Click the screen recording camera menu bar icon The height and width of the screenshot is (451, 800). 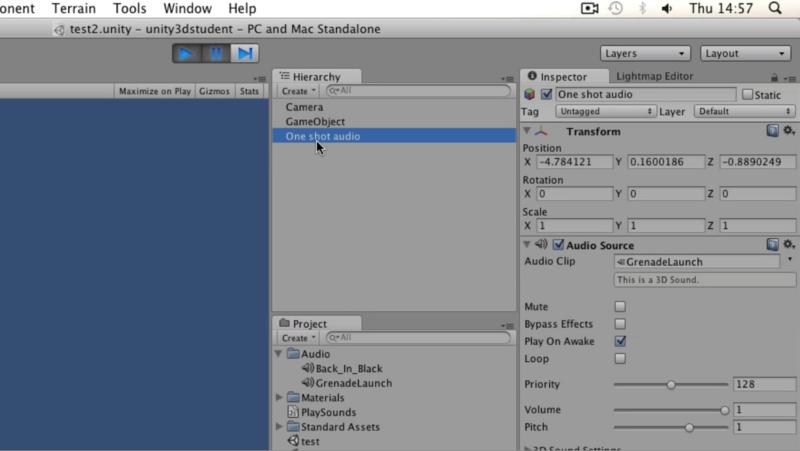(x=589, y=8)
